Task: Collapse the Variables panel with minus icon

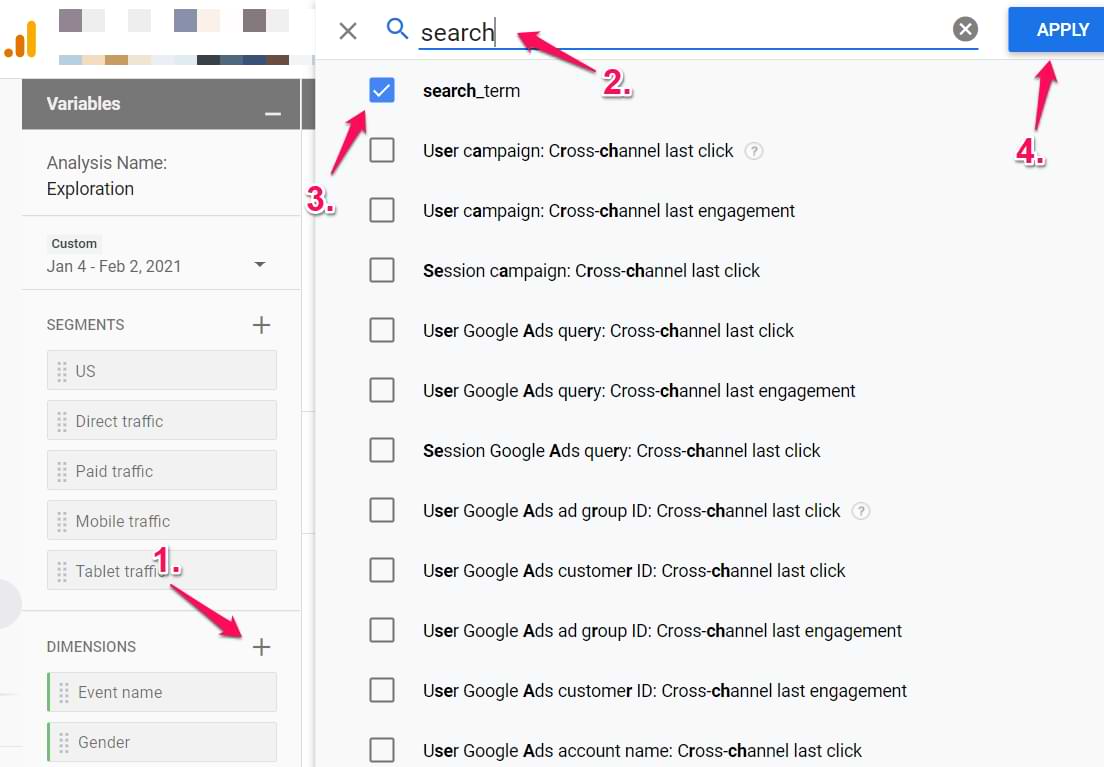Action: pyautogui.click(x=273, y=113)
